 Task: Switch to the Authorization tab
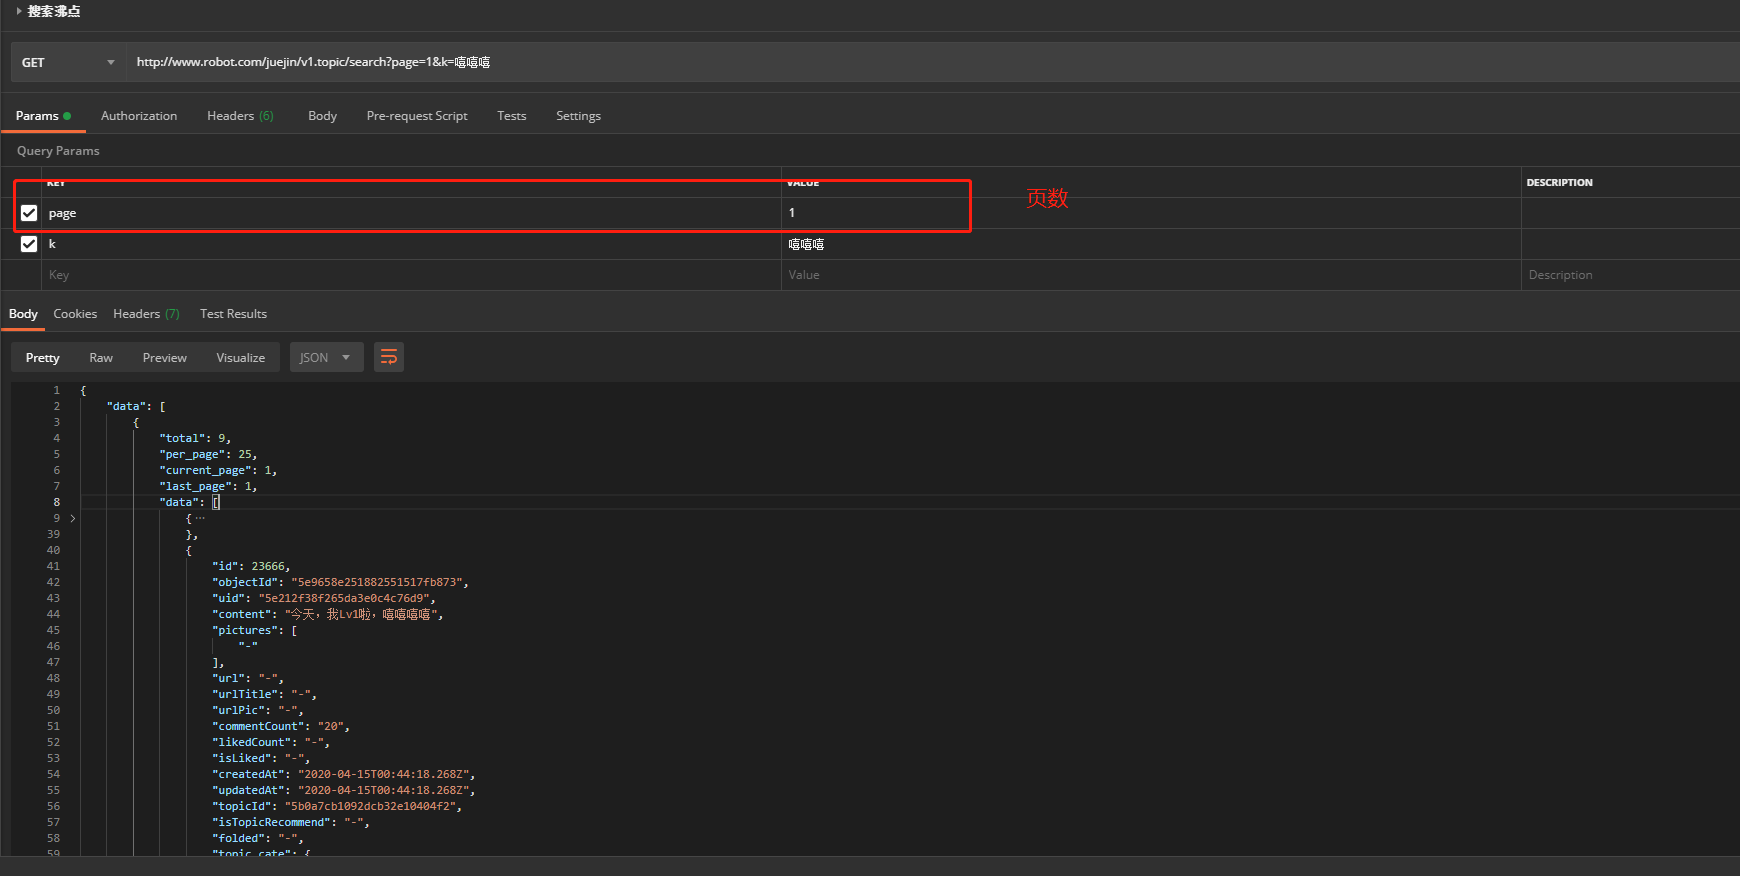(x=139, y=116)
